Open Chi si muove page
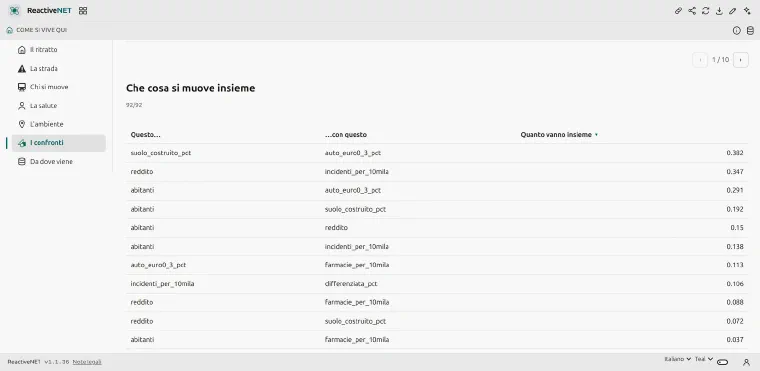Screen dimensions: 760x371 59,87
